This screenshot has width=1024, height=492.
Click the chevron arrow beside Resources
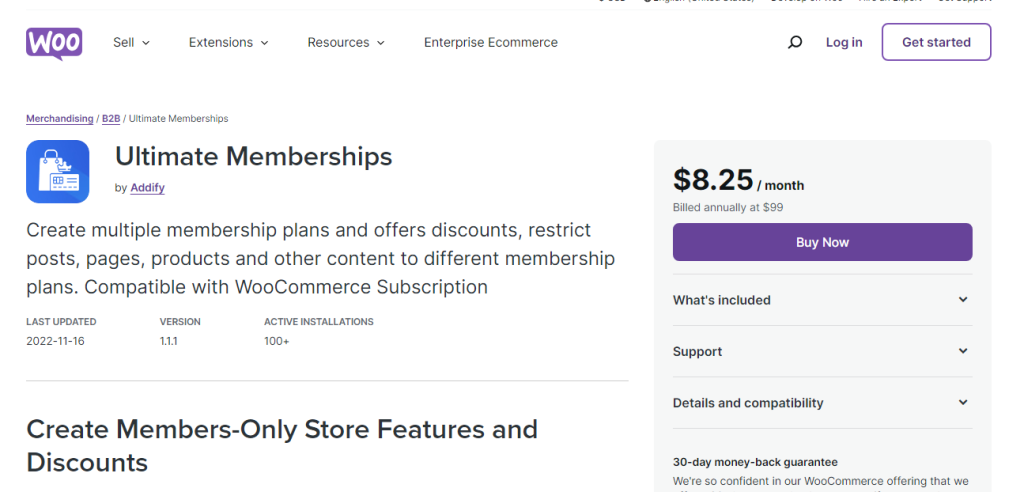[381, 42]
